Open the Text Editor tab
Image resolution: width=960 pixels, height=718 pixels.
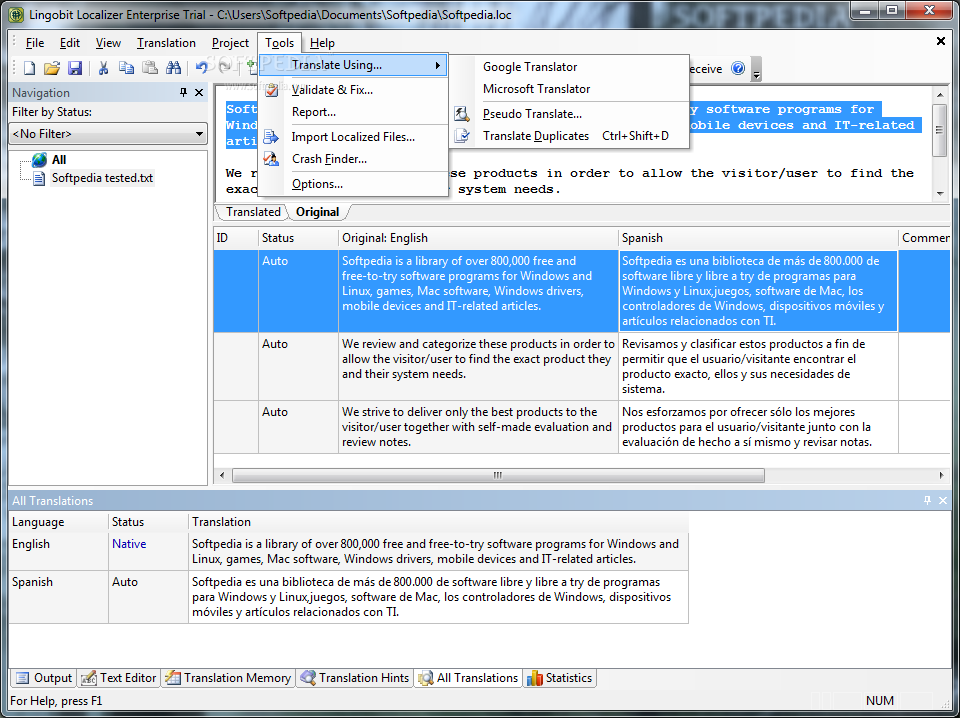click(x=119, y=678)
